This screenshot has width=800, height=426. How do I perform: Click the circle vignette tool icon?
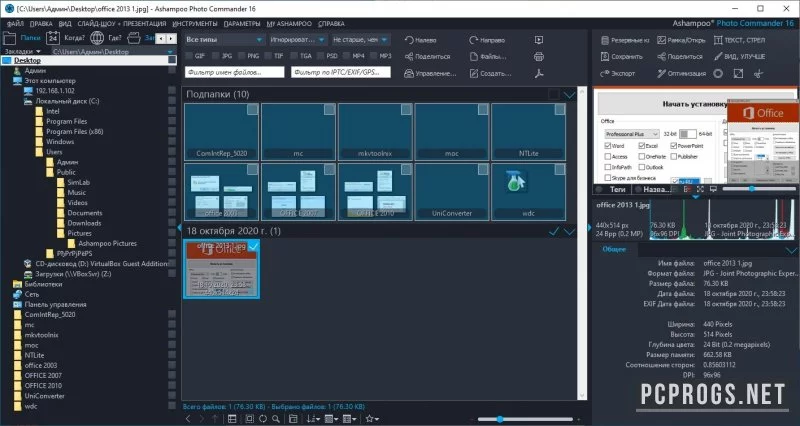[718, 73]
